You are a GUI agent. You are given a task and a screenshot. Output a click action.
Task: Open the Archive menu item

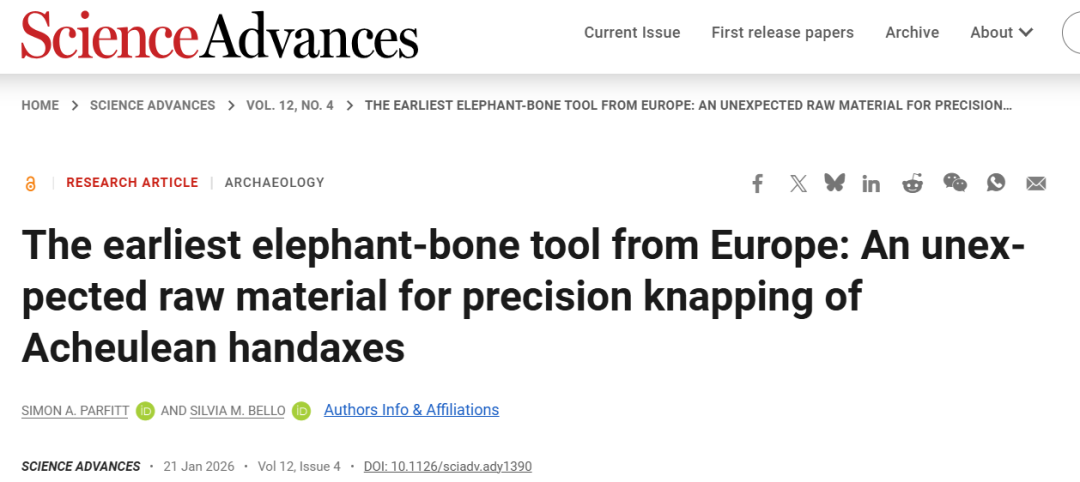tap(912, 32)
